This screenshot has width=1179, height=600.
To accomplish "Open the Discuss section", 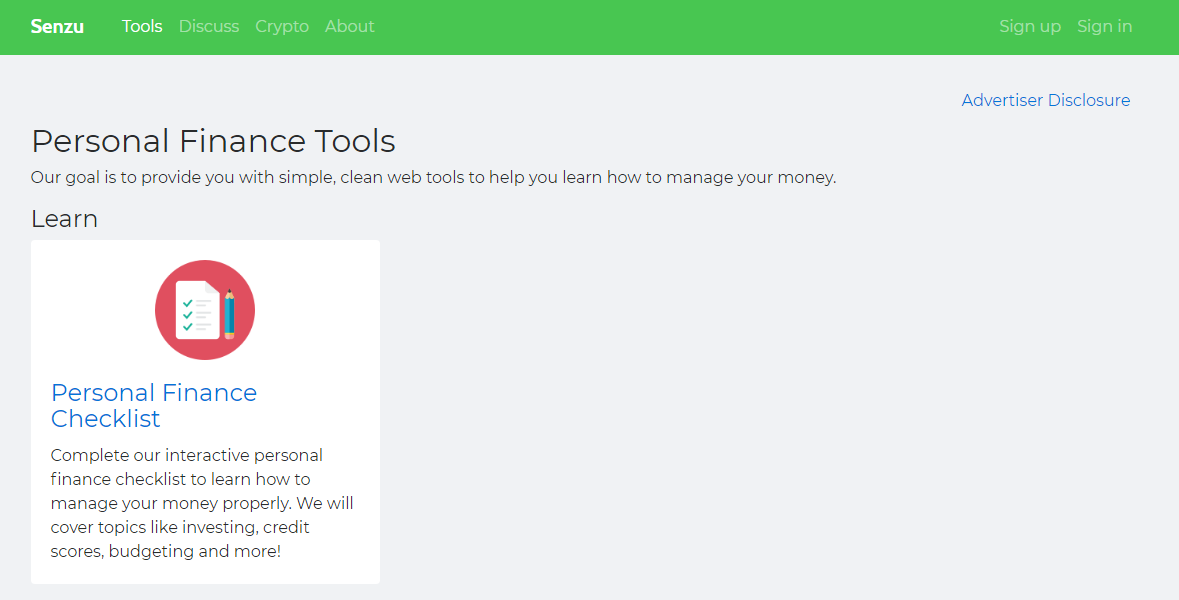I will point(209,27).
